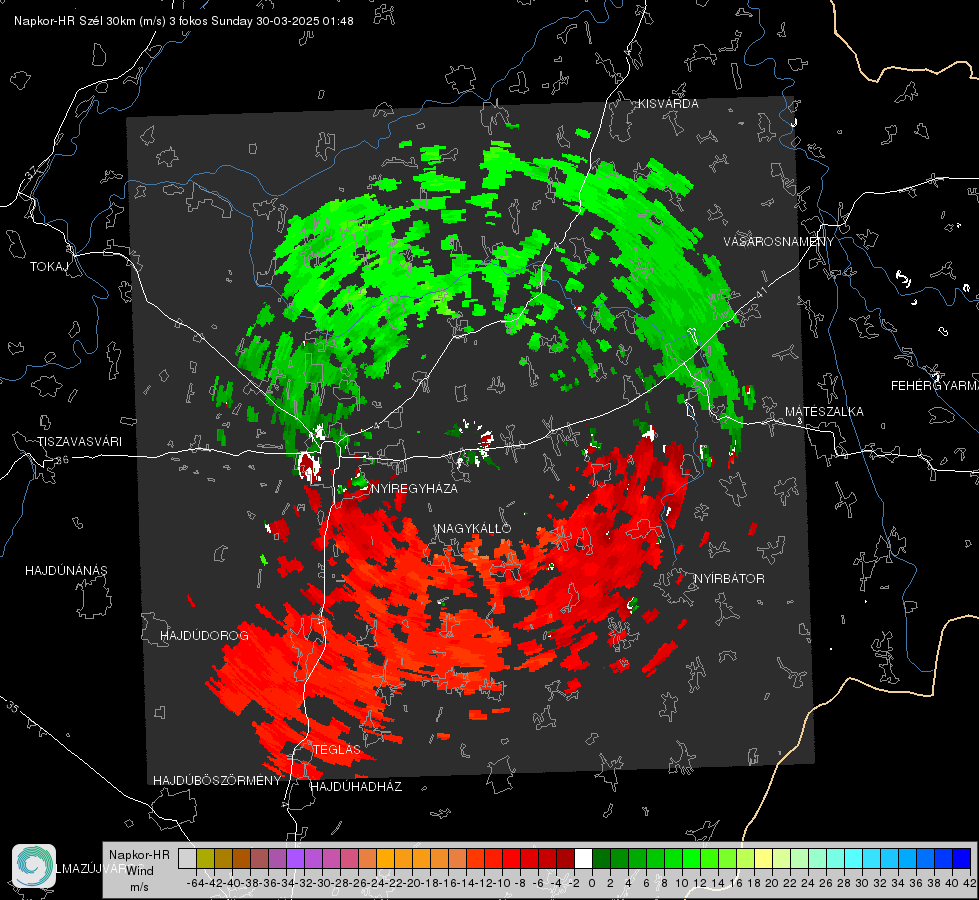Click the "-20" value on the legend scale
Screen dimensions: 979x900
(412, 883)
